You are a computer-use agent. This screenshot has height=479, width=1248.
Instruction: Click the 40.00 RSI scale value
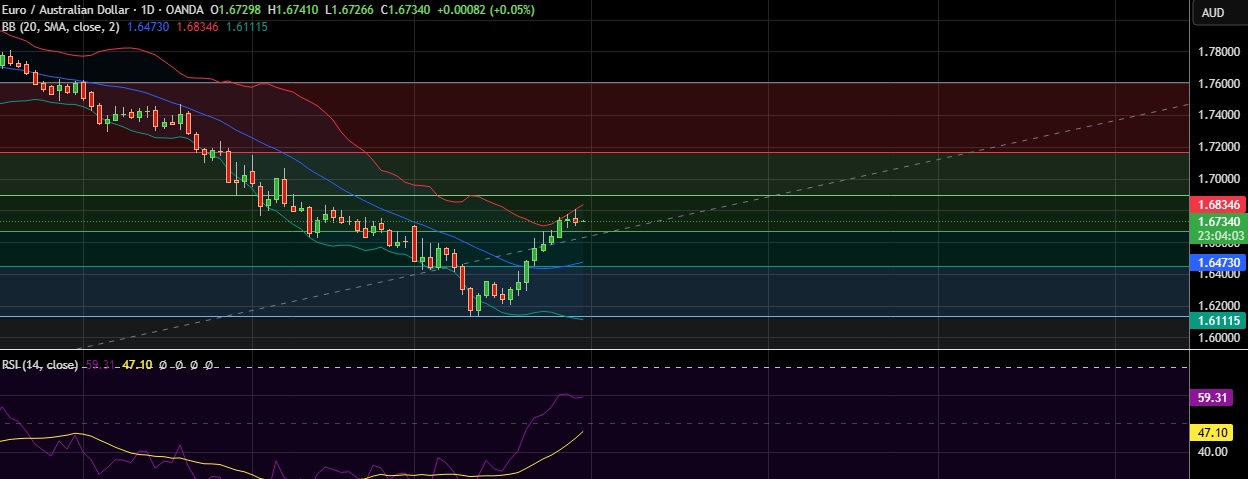tap(1214, 452)
